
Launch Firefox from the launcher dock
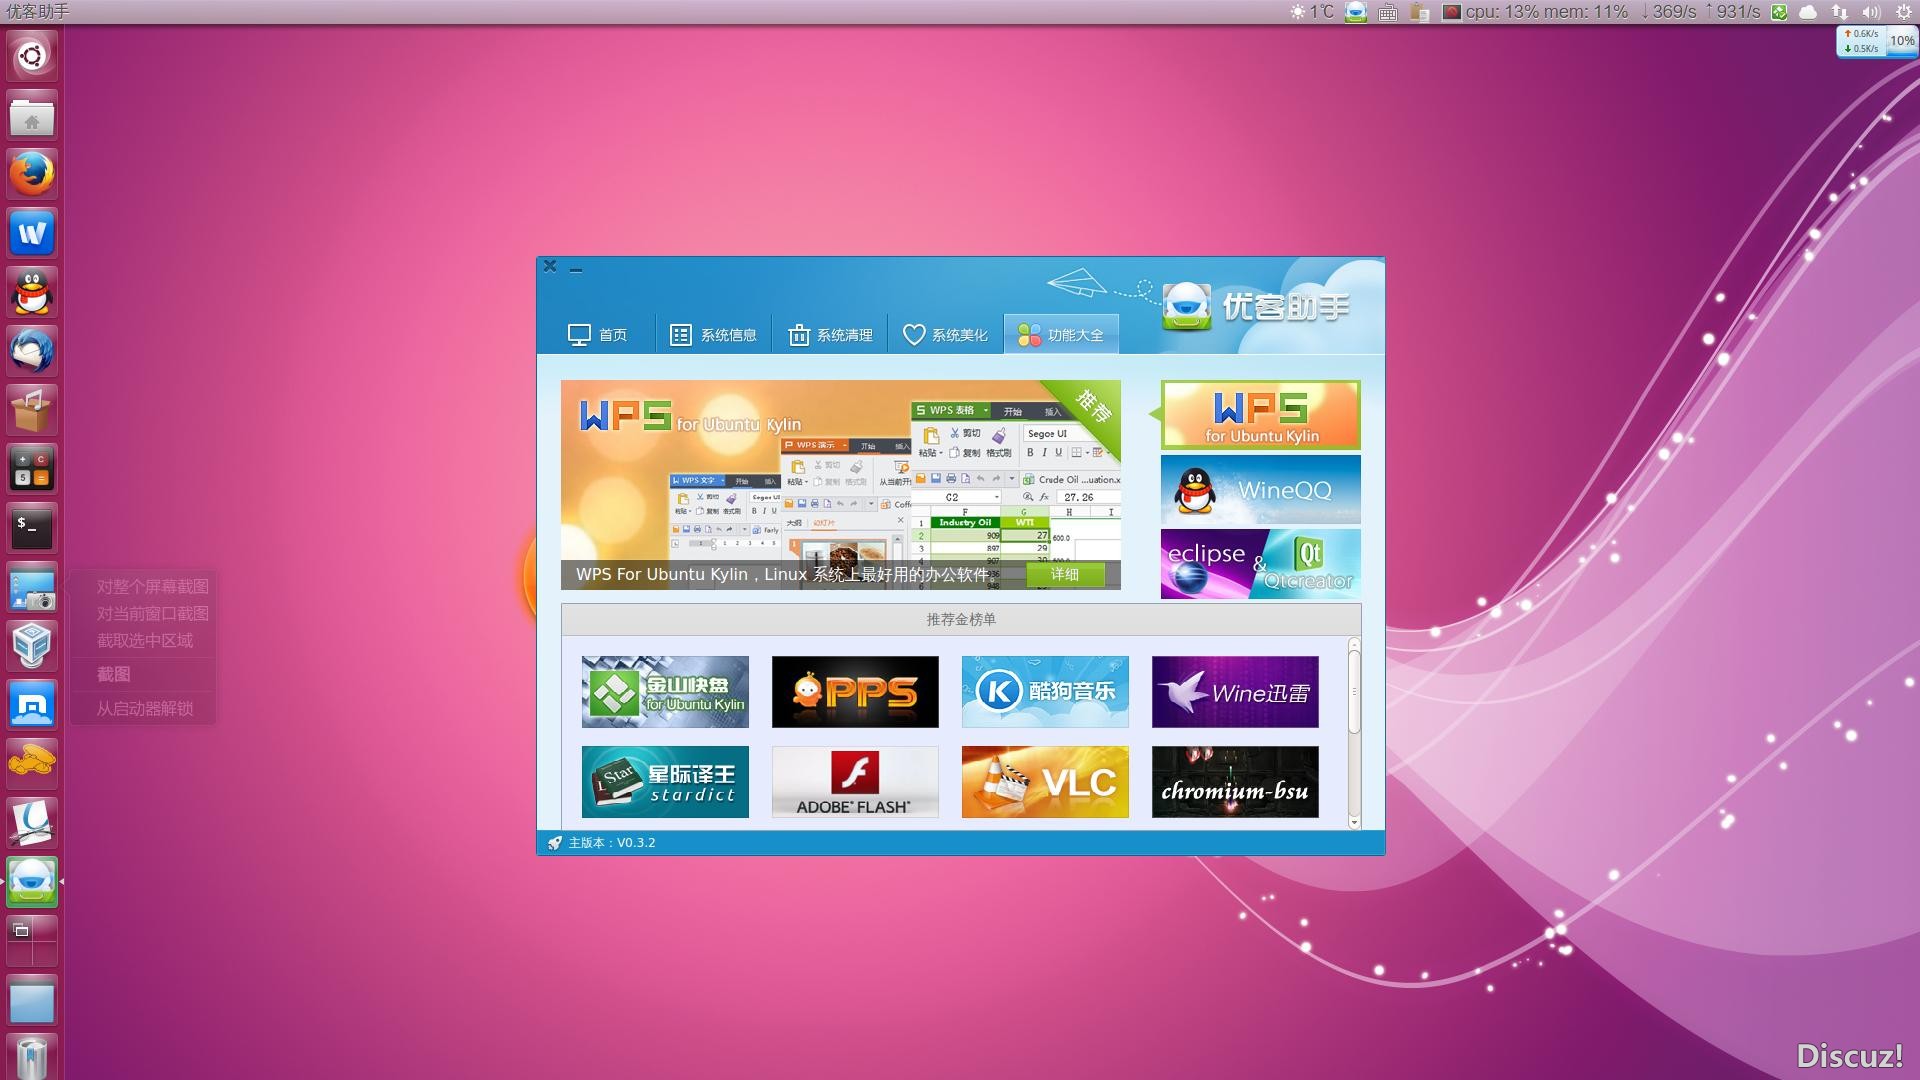32,174
